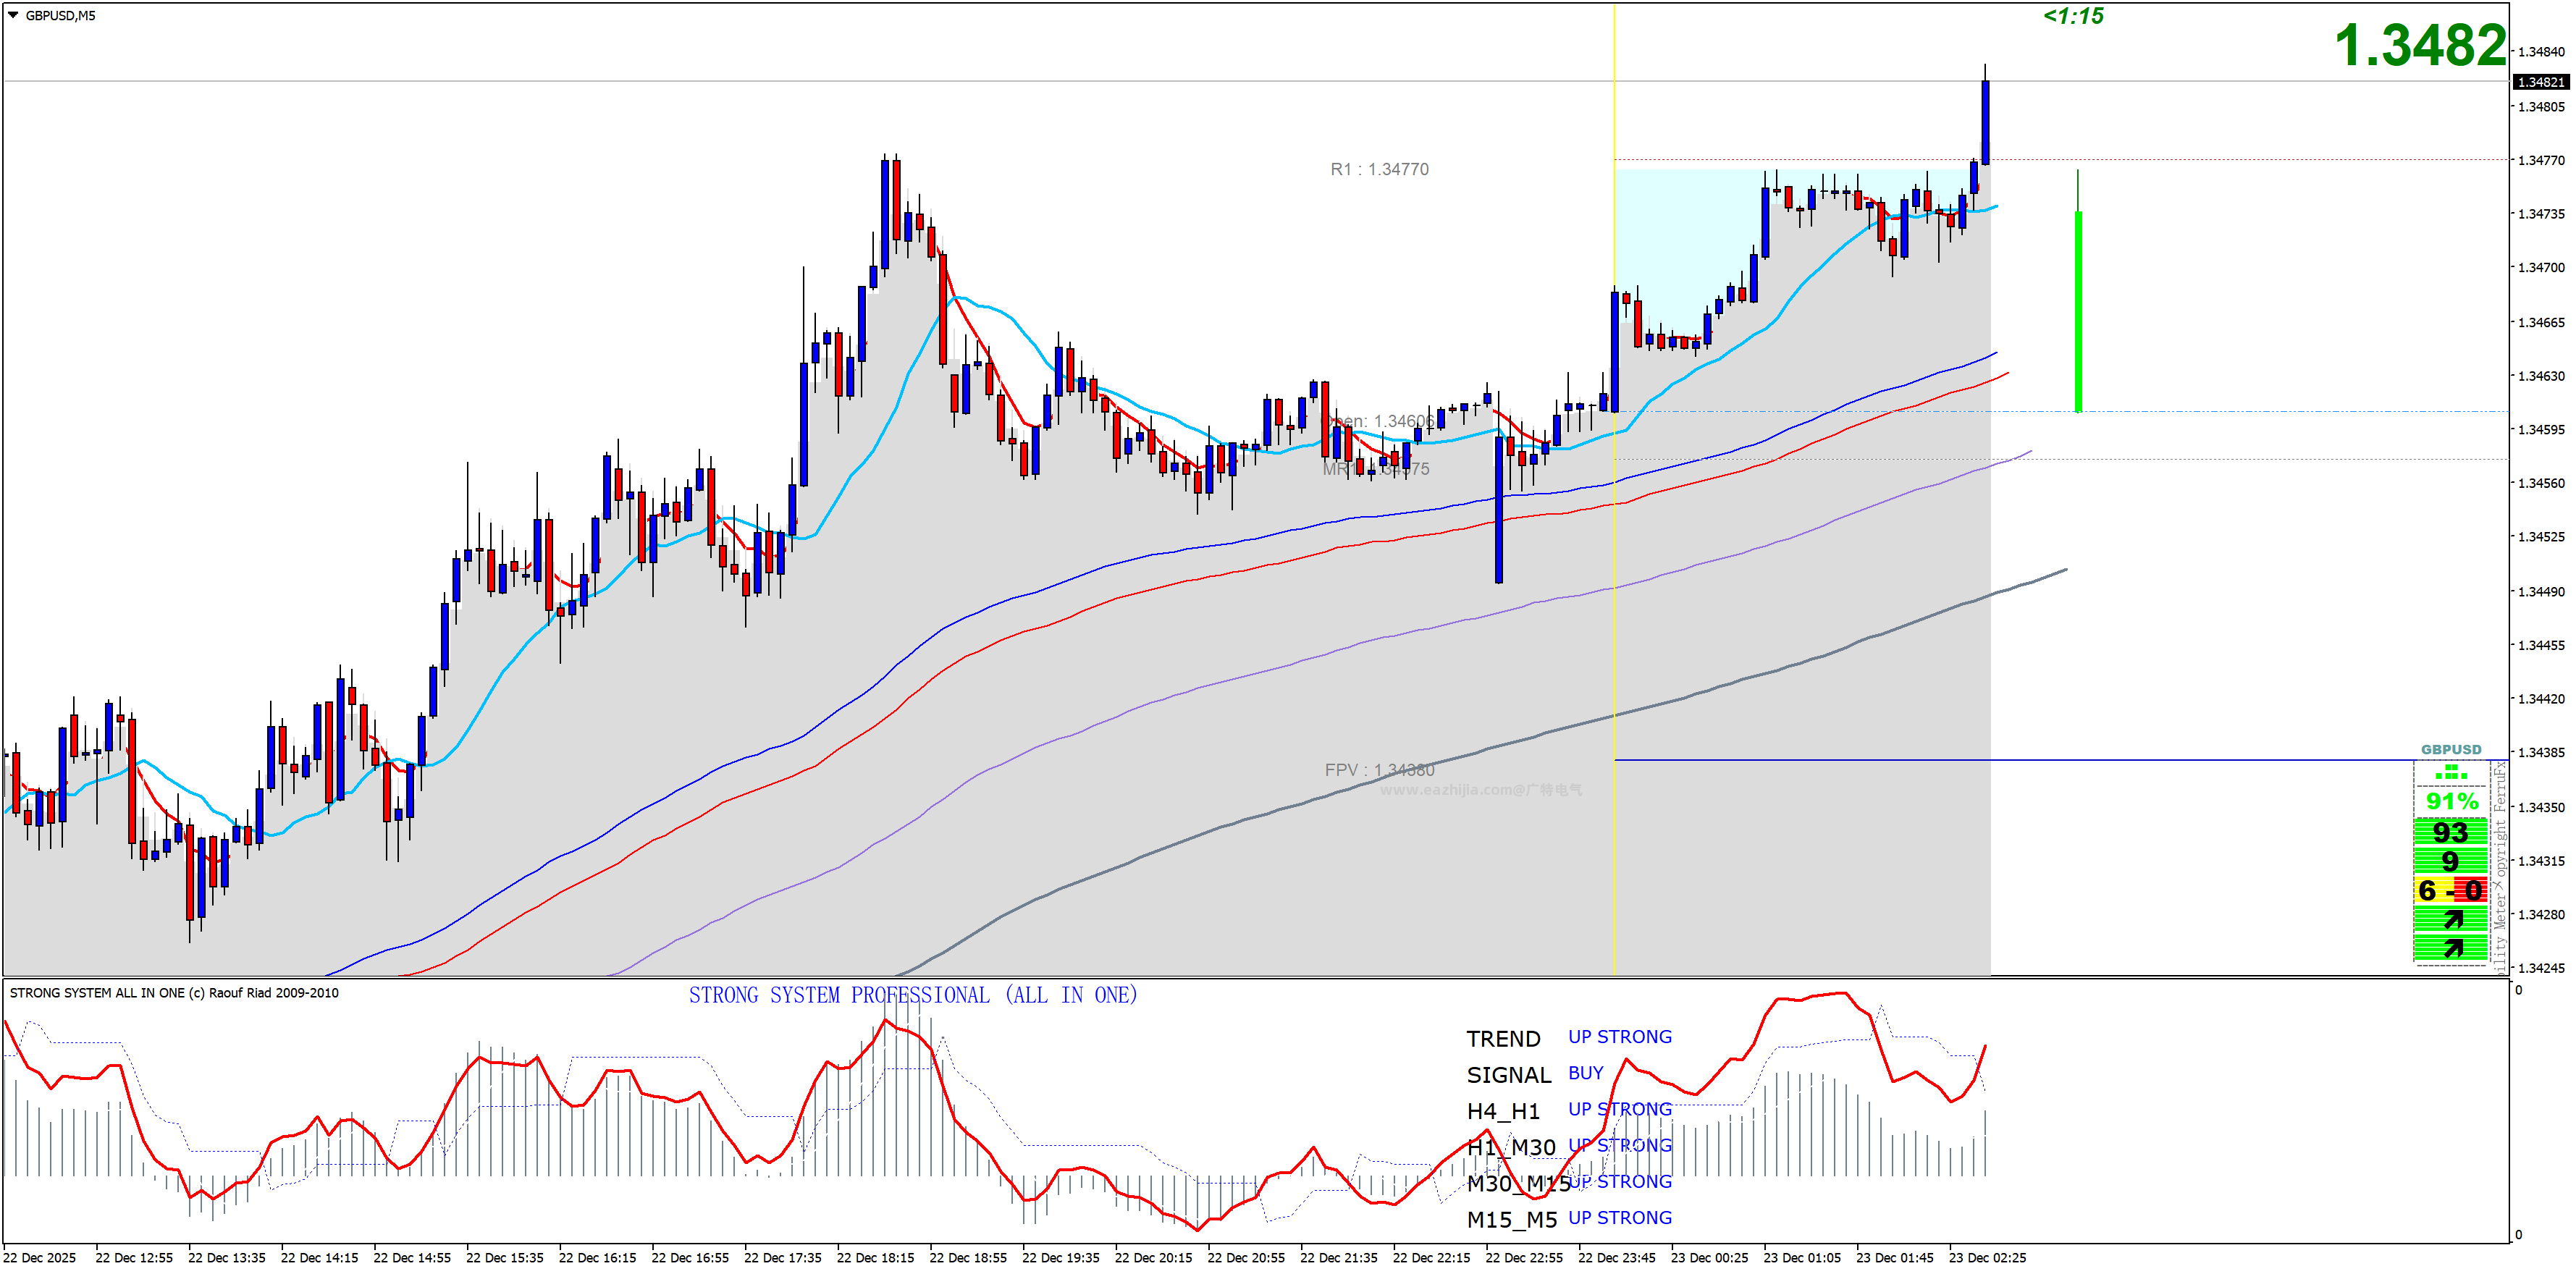Click the green 93 meter cell
This screenshot has width=2576, height=1274.
pyautogui.click(x=2450, y=832)
